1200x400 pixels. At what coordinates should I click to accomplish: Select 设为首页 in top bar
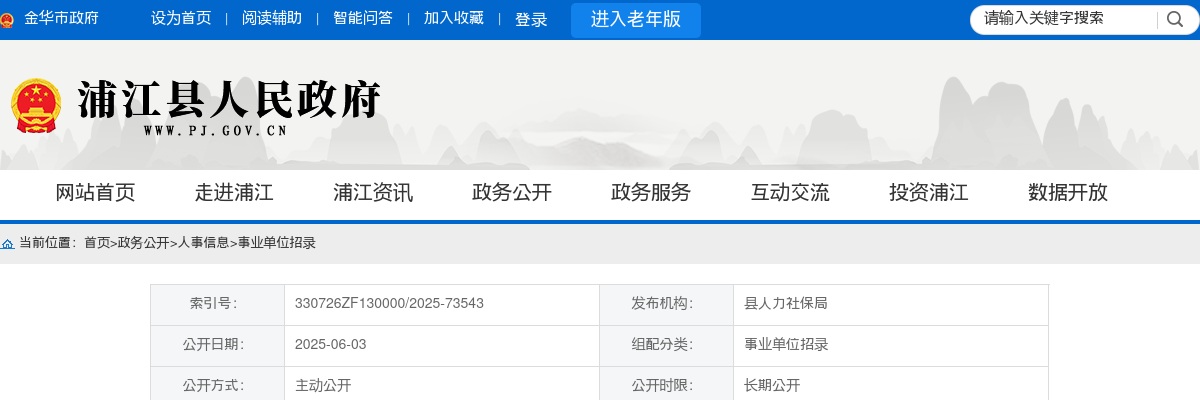pyautogui.click(x=181, y=19)
